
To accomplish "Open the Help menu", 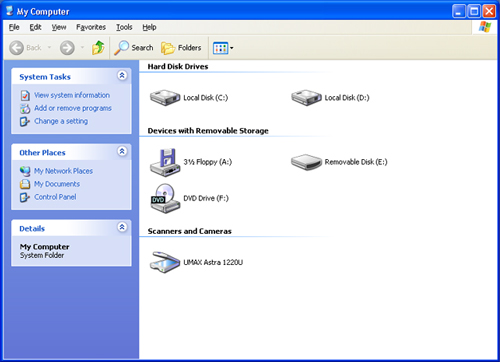I will (149, 27).
